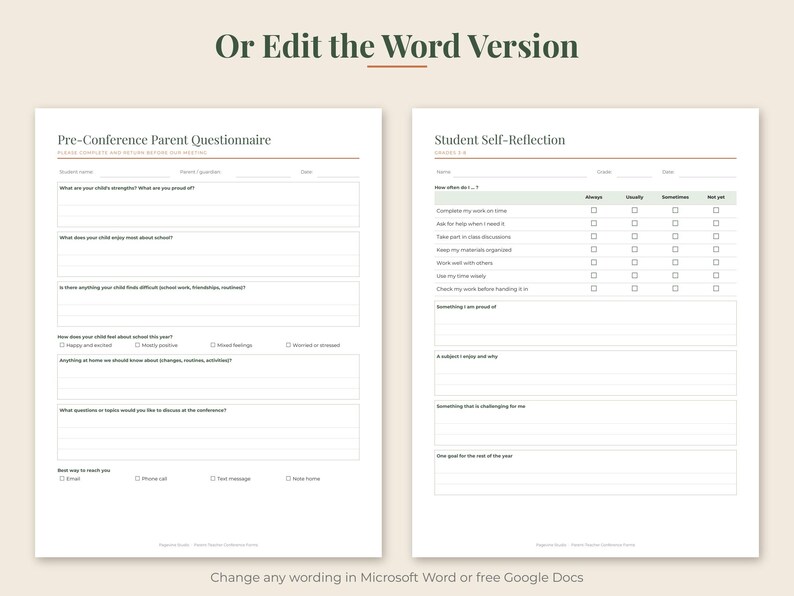Mark Always for Ask for help when I need it
This screenshot has height=596, width=794.
click(x=593, y=223)
